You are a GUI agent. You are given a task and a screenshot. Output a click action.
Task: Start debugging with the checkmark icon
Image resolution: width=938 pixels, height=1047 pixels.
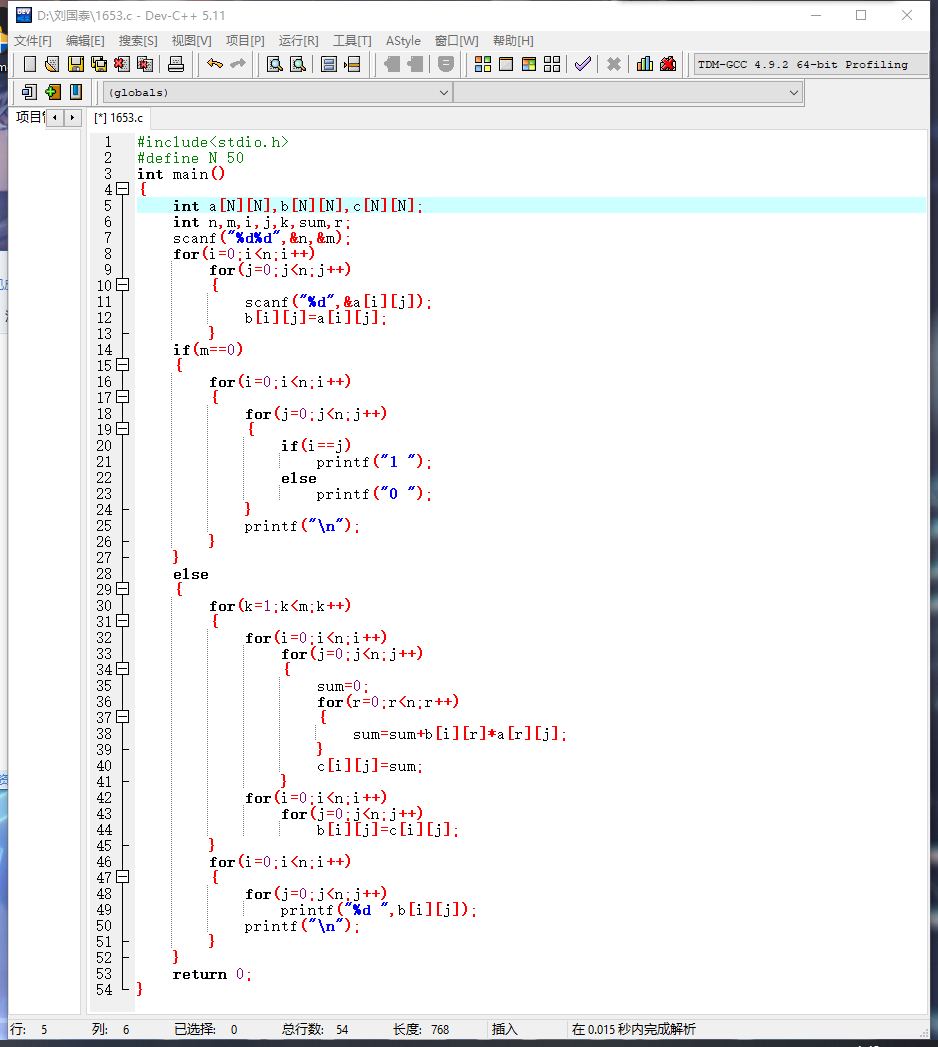tap(583, 64)
